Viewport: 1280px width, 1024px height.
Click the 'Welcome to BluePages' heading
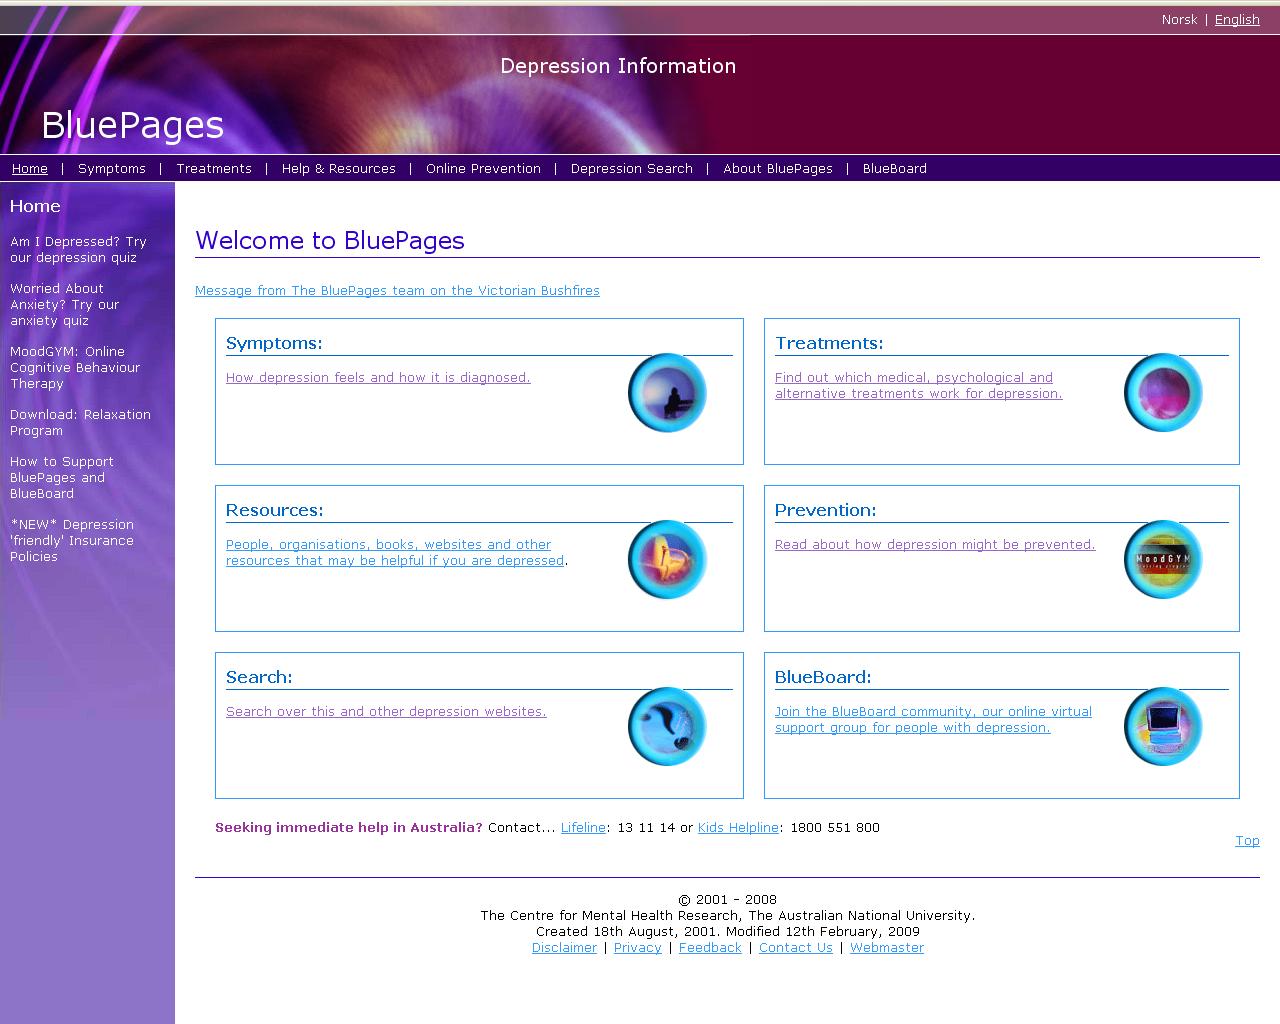point(330,241)
